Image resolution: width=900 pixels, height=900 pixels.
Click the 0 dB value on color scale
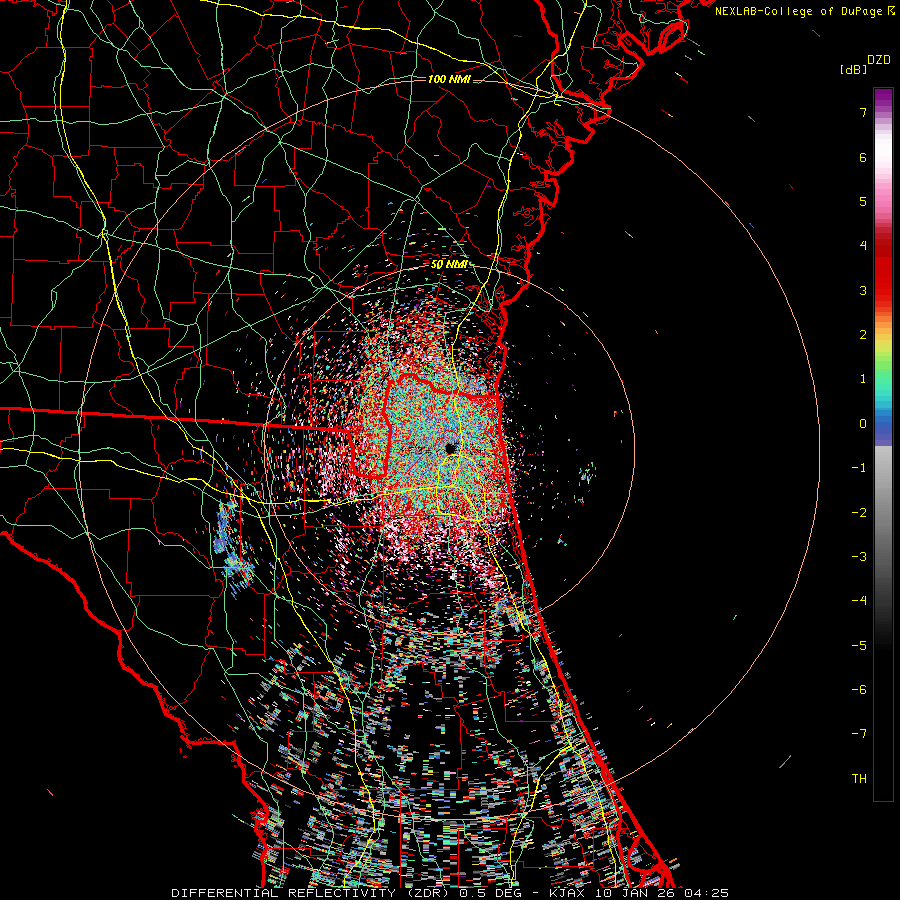[x=863, y=424]
